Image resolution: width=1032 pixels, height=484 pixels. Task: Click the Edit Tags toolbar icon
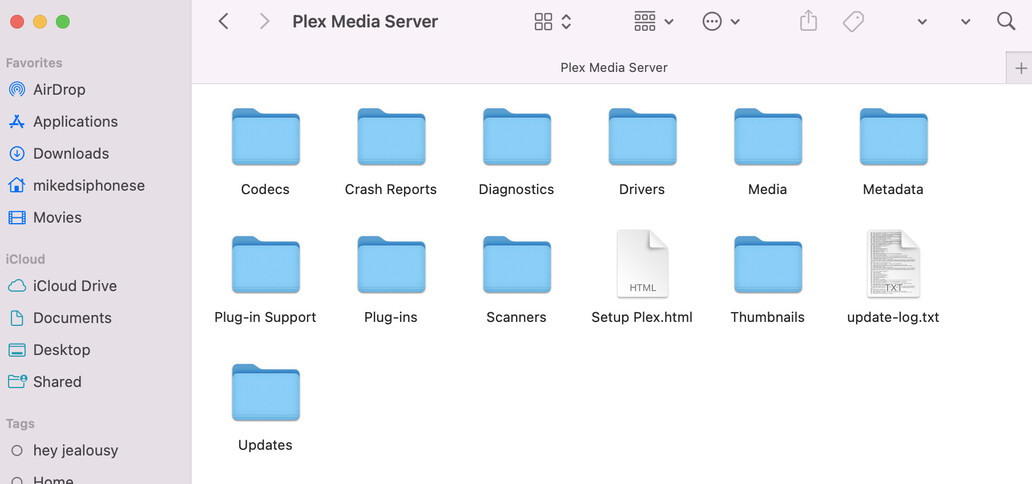coord(853,22)
